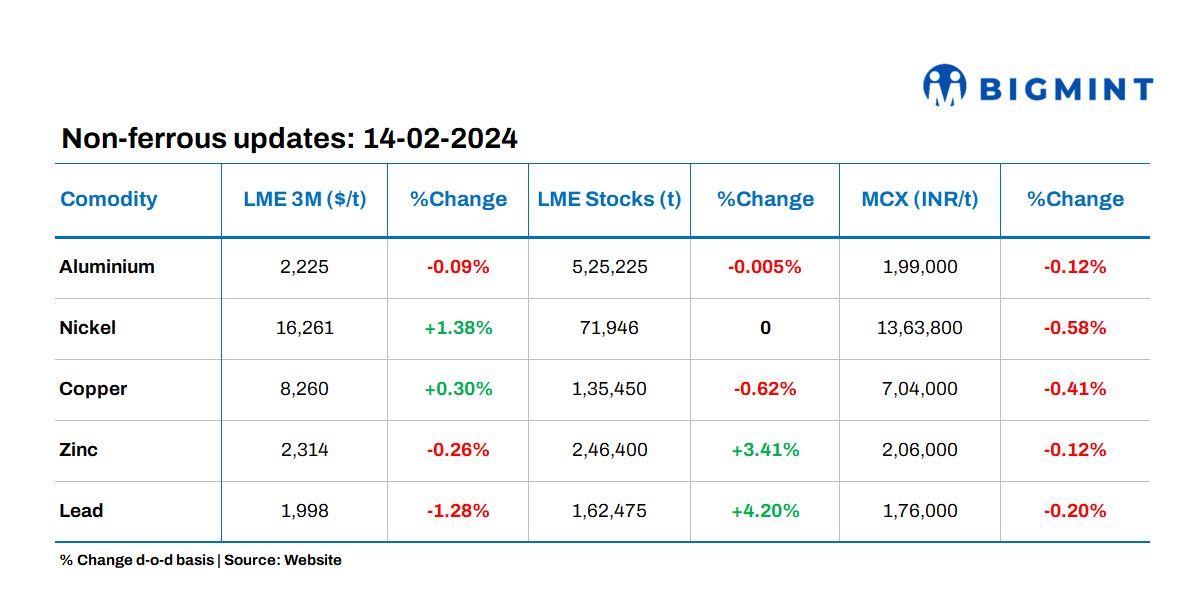The image size is (1200, 600).
Task: Click Nickel's LME 3M price 16,261
Action: tap(305, 328)
